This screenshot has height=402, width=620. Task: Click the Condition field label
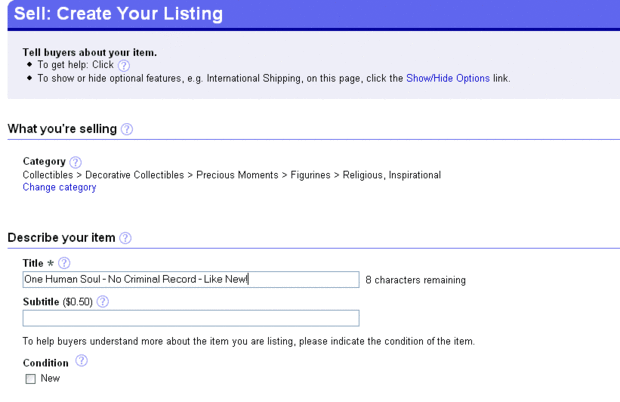point(46,362)
